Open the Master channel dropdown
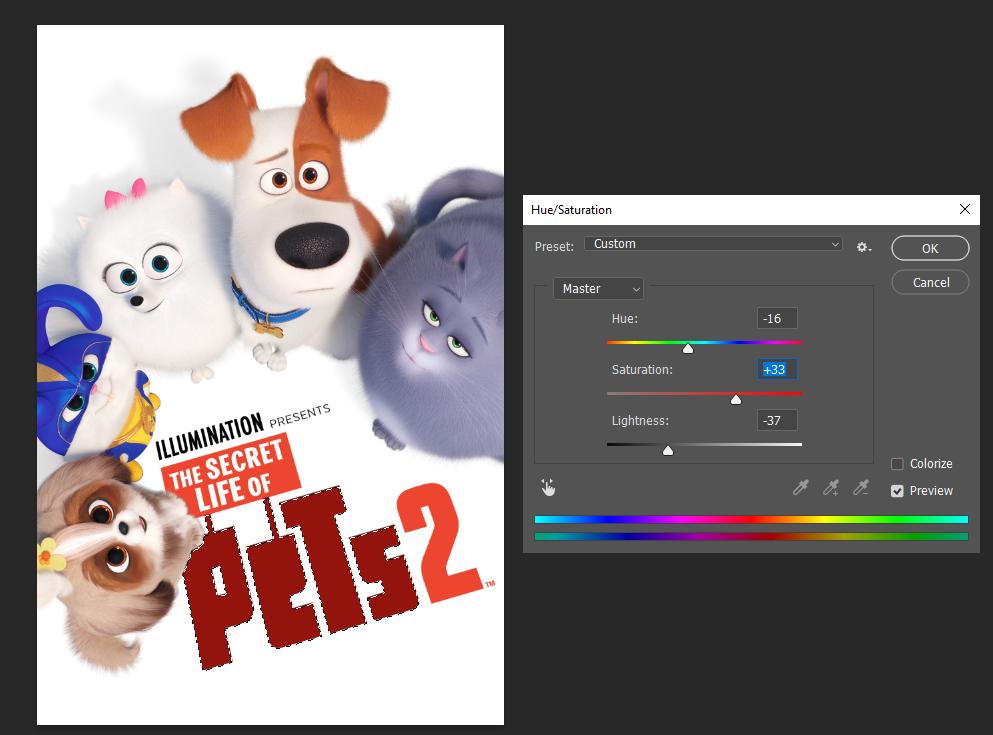The image size is (993, 735). (597, 288)
